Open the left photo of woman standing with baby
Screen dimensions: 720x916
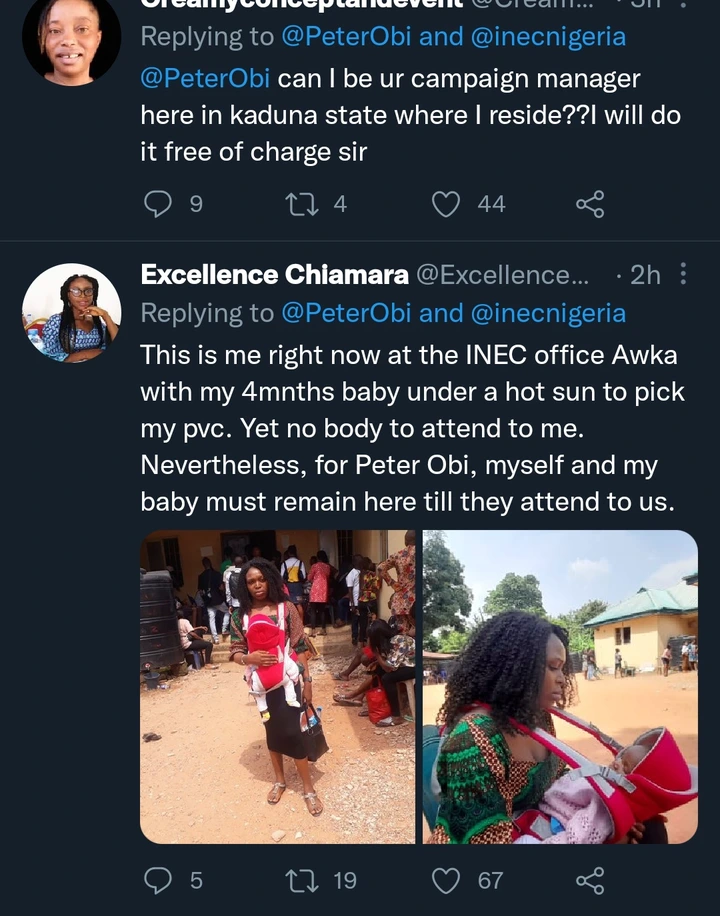coord(277,687)
